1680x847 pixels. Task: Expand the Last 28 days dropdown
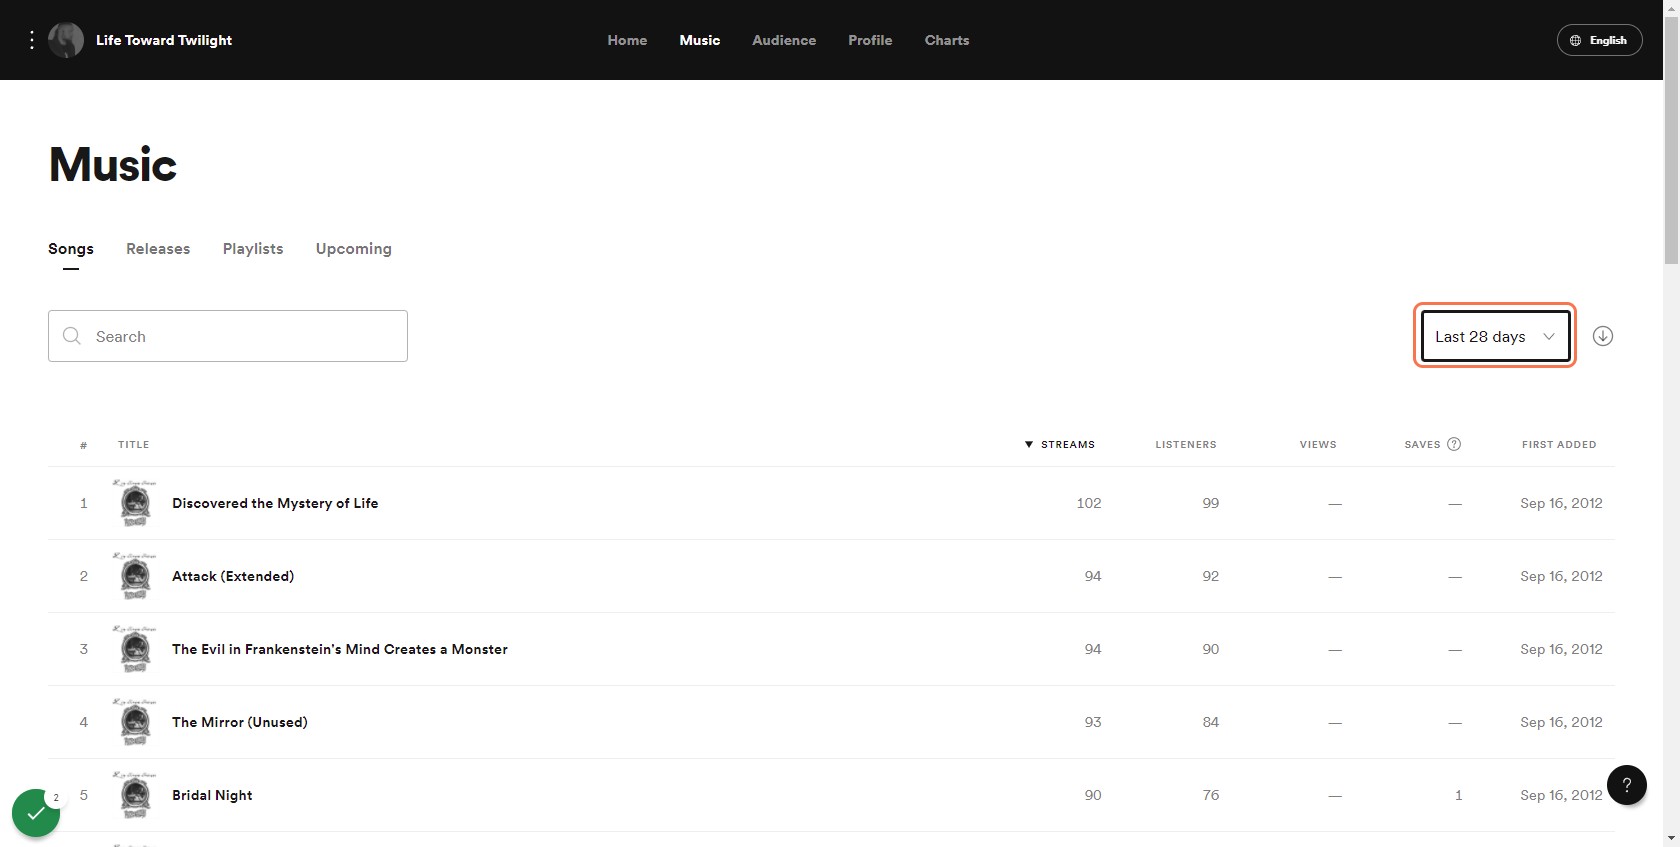[1495, 336]
